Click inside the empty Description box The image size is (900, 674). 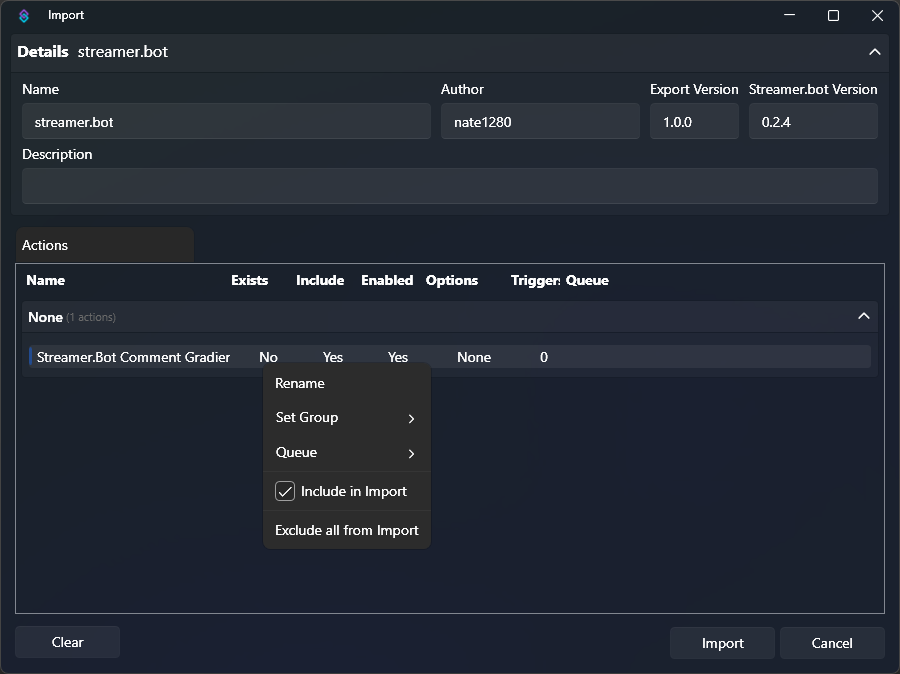click(x=449, y=186)
